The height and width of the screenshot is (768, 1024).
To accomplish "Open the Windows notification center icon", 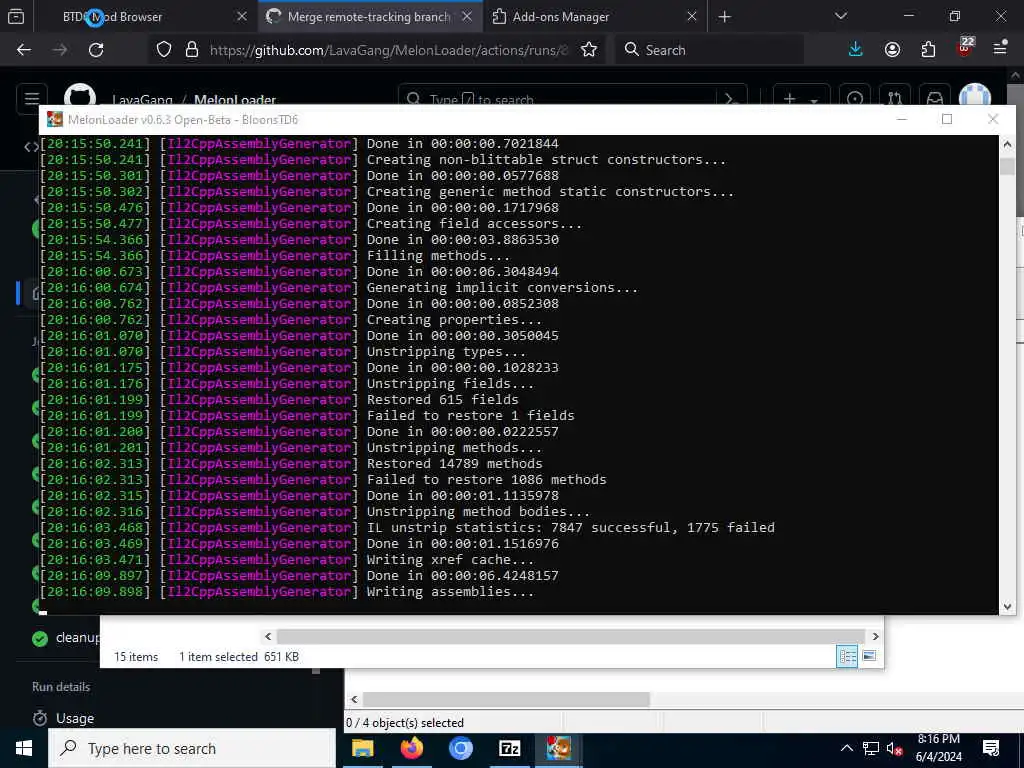I will pyautogui.click(x=991, y=748).
